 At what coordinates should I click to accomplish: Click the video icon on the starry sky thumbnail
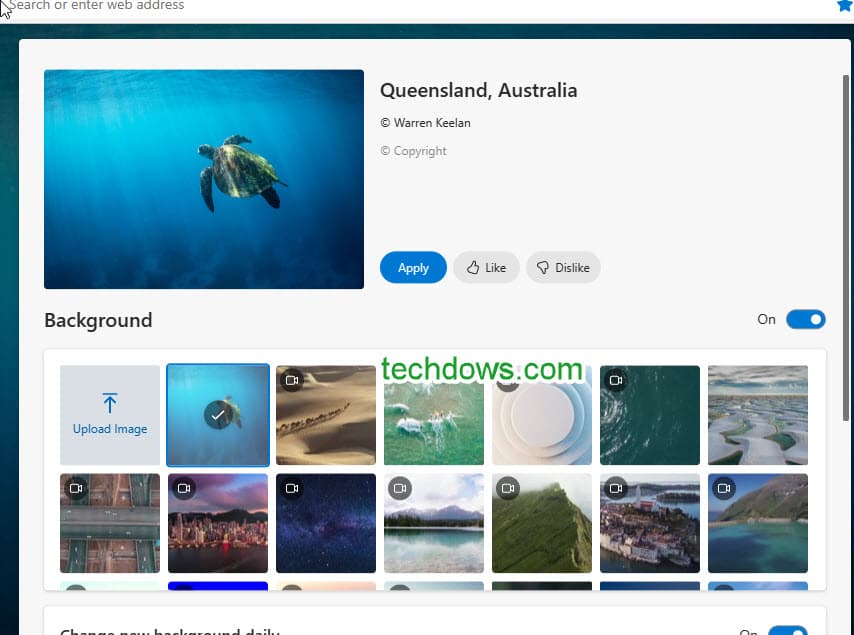click(x=292, y=489)
